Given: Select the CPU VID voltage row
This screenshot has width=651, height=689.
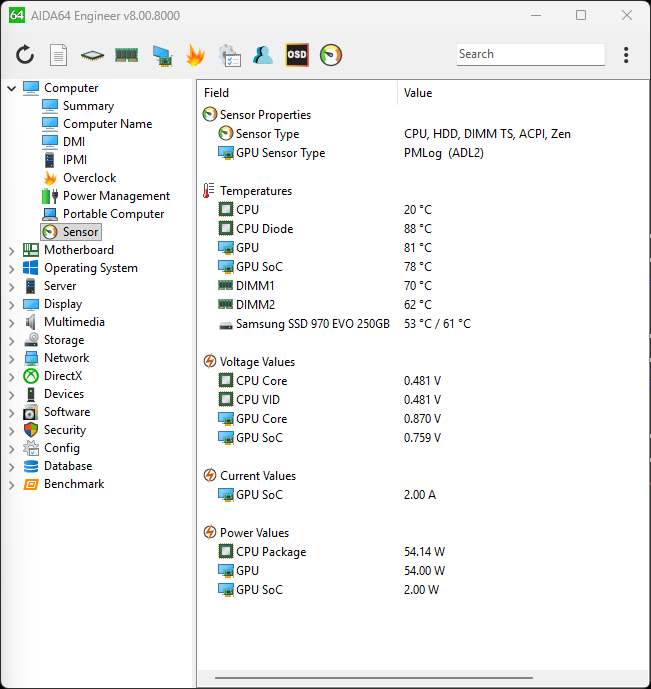Looking at the screenshot, I should click(423, 400).
